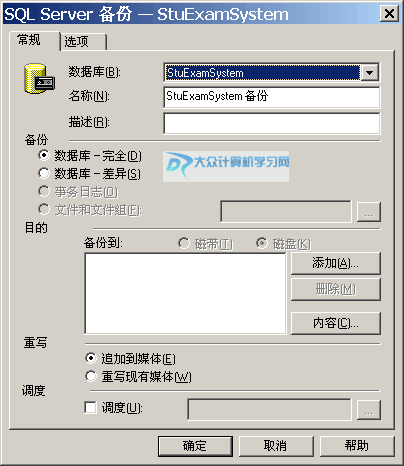
Task: Enable the 调度 checkbox
Action: pos(90,407)
